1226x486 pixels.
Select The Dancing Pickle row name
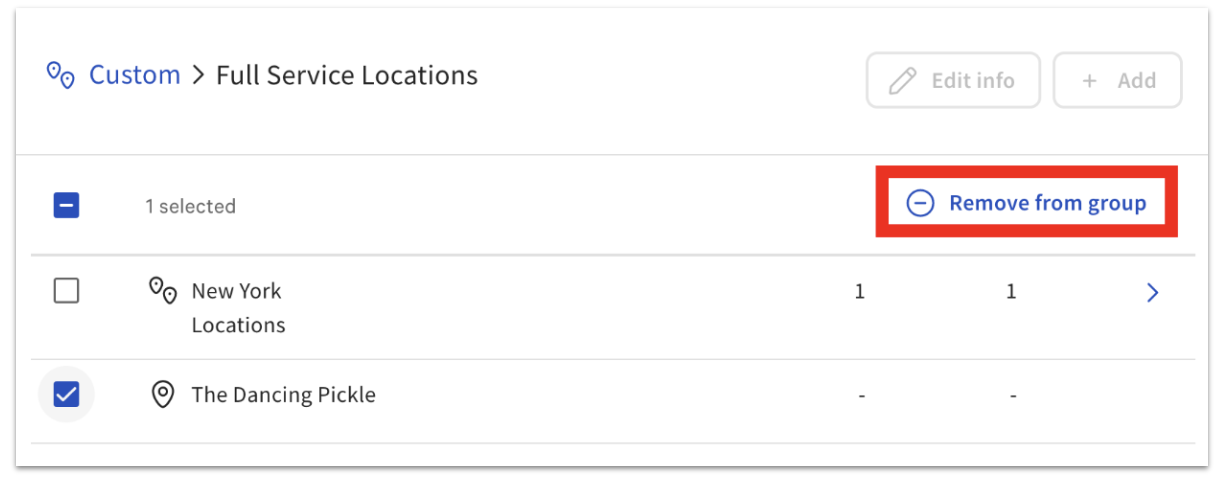(x=283, y=395)
